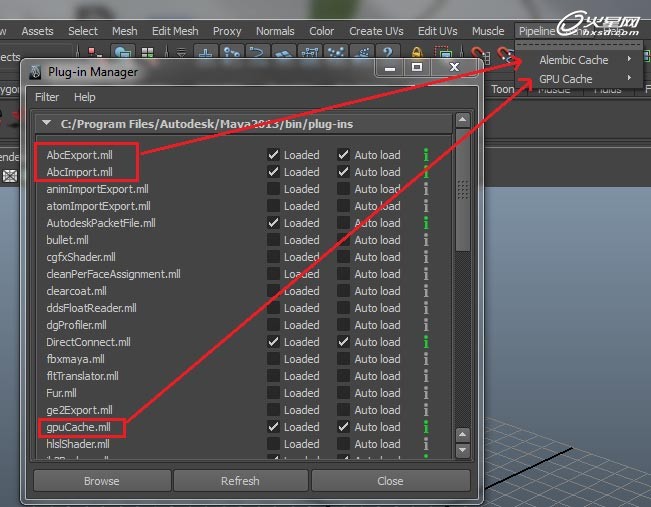Open info for ge2Export.mll plug-in
The height and width of the screenshot is (507, 651).
[426, 410]
